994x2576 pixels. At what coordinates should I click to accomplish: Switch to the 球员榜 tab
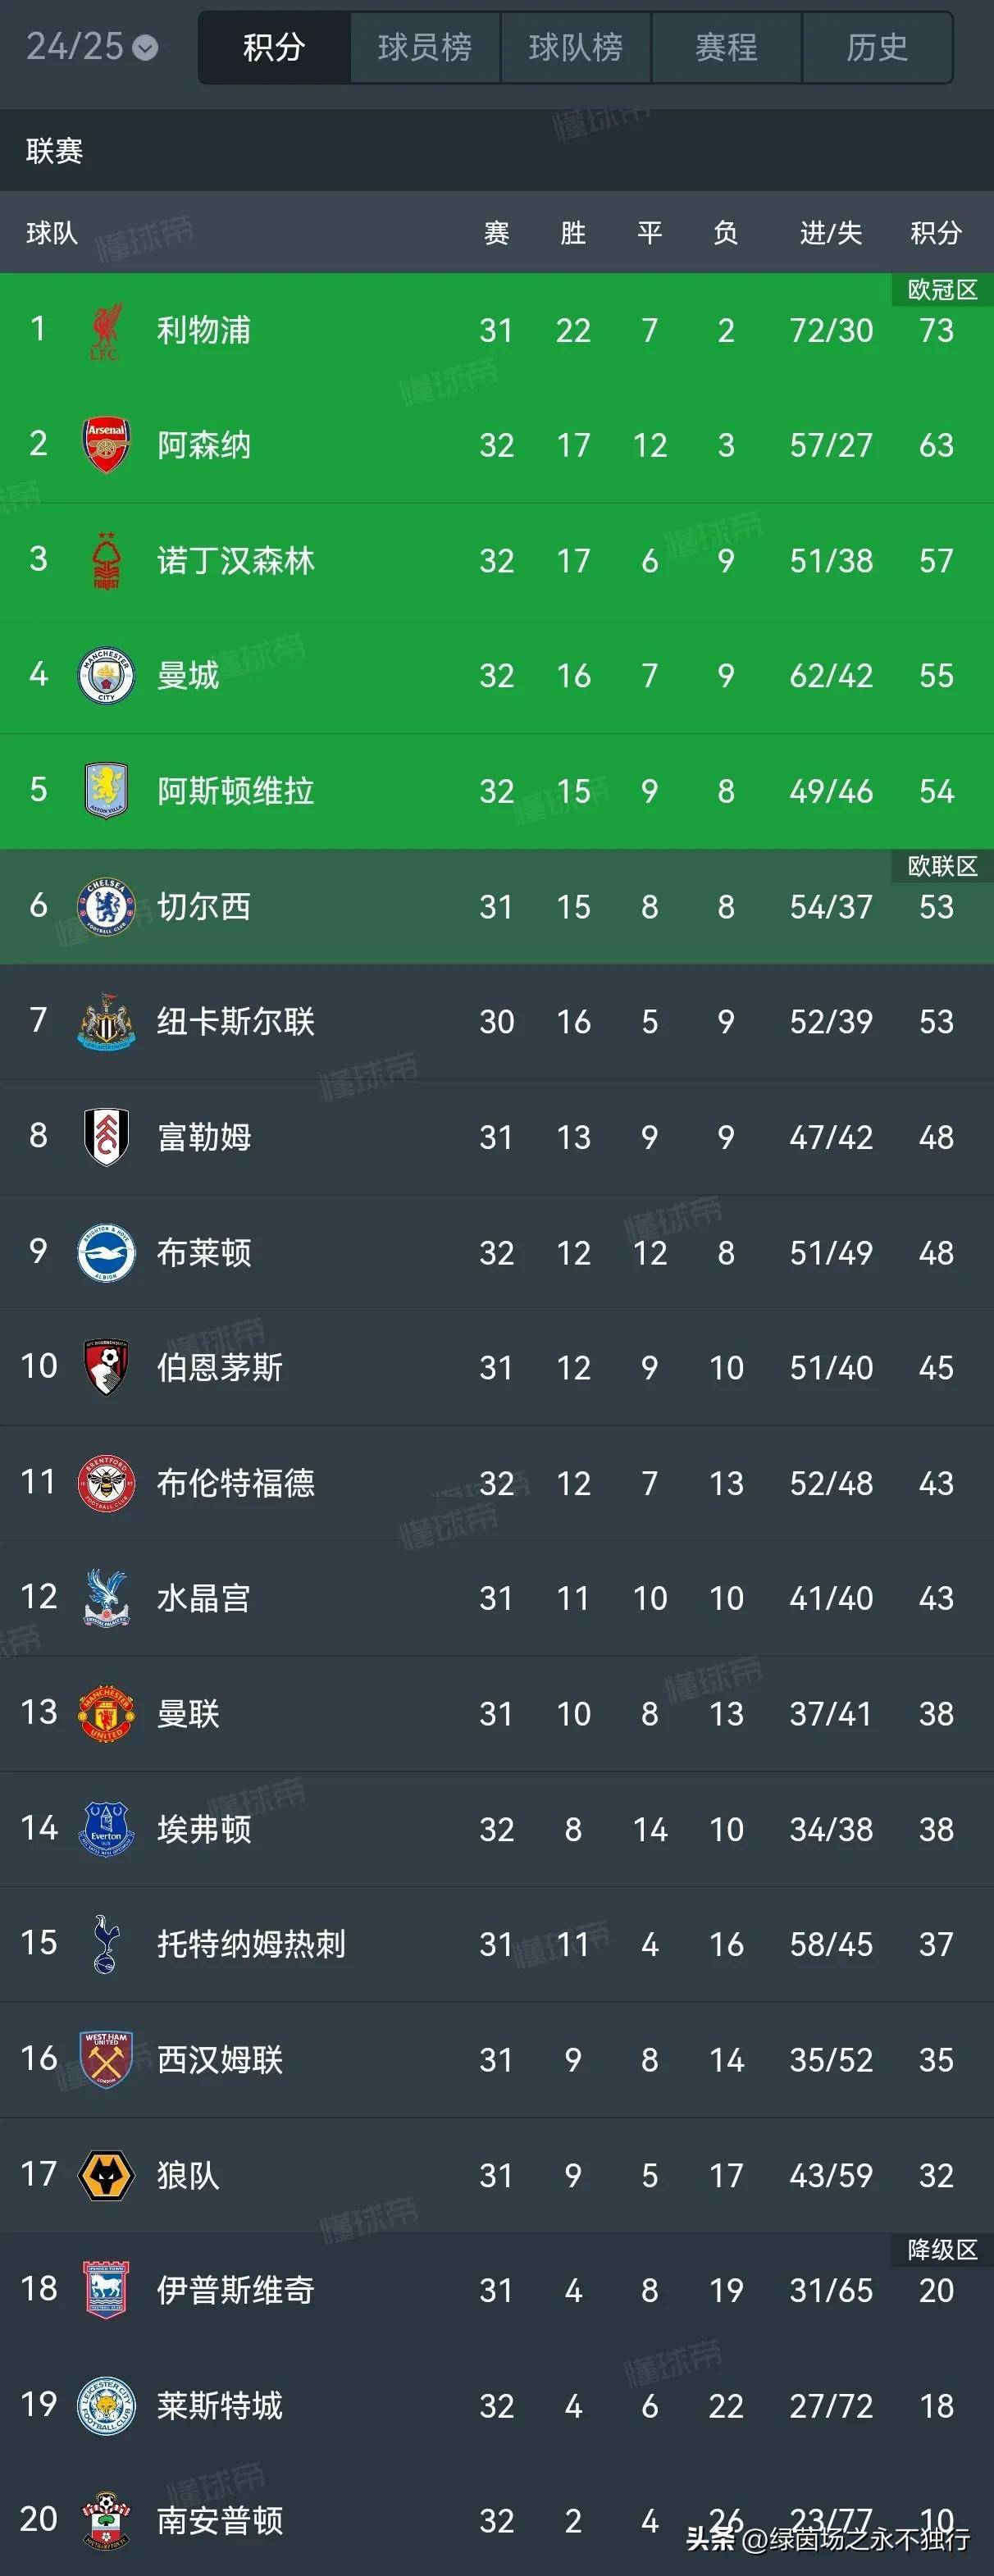(x=424, y=45)
